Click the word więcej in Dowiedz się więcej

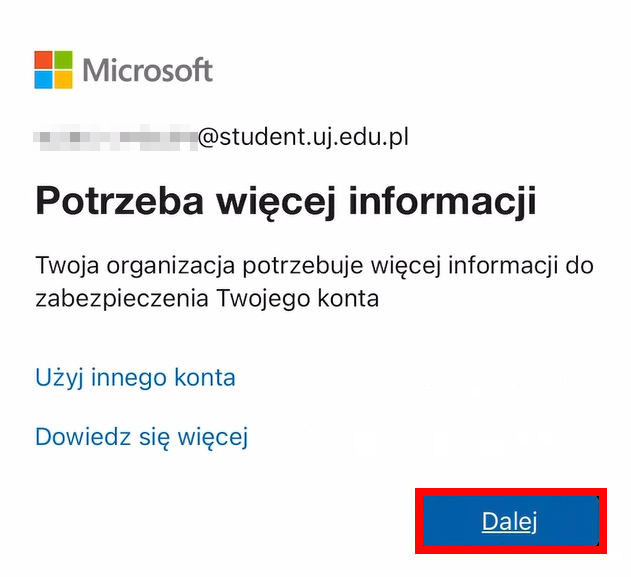click(213, 438)
